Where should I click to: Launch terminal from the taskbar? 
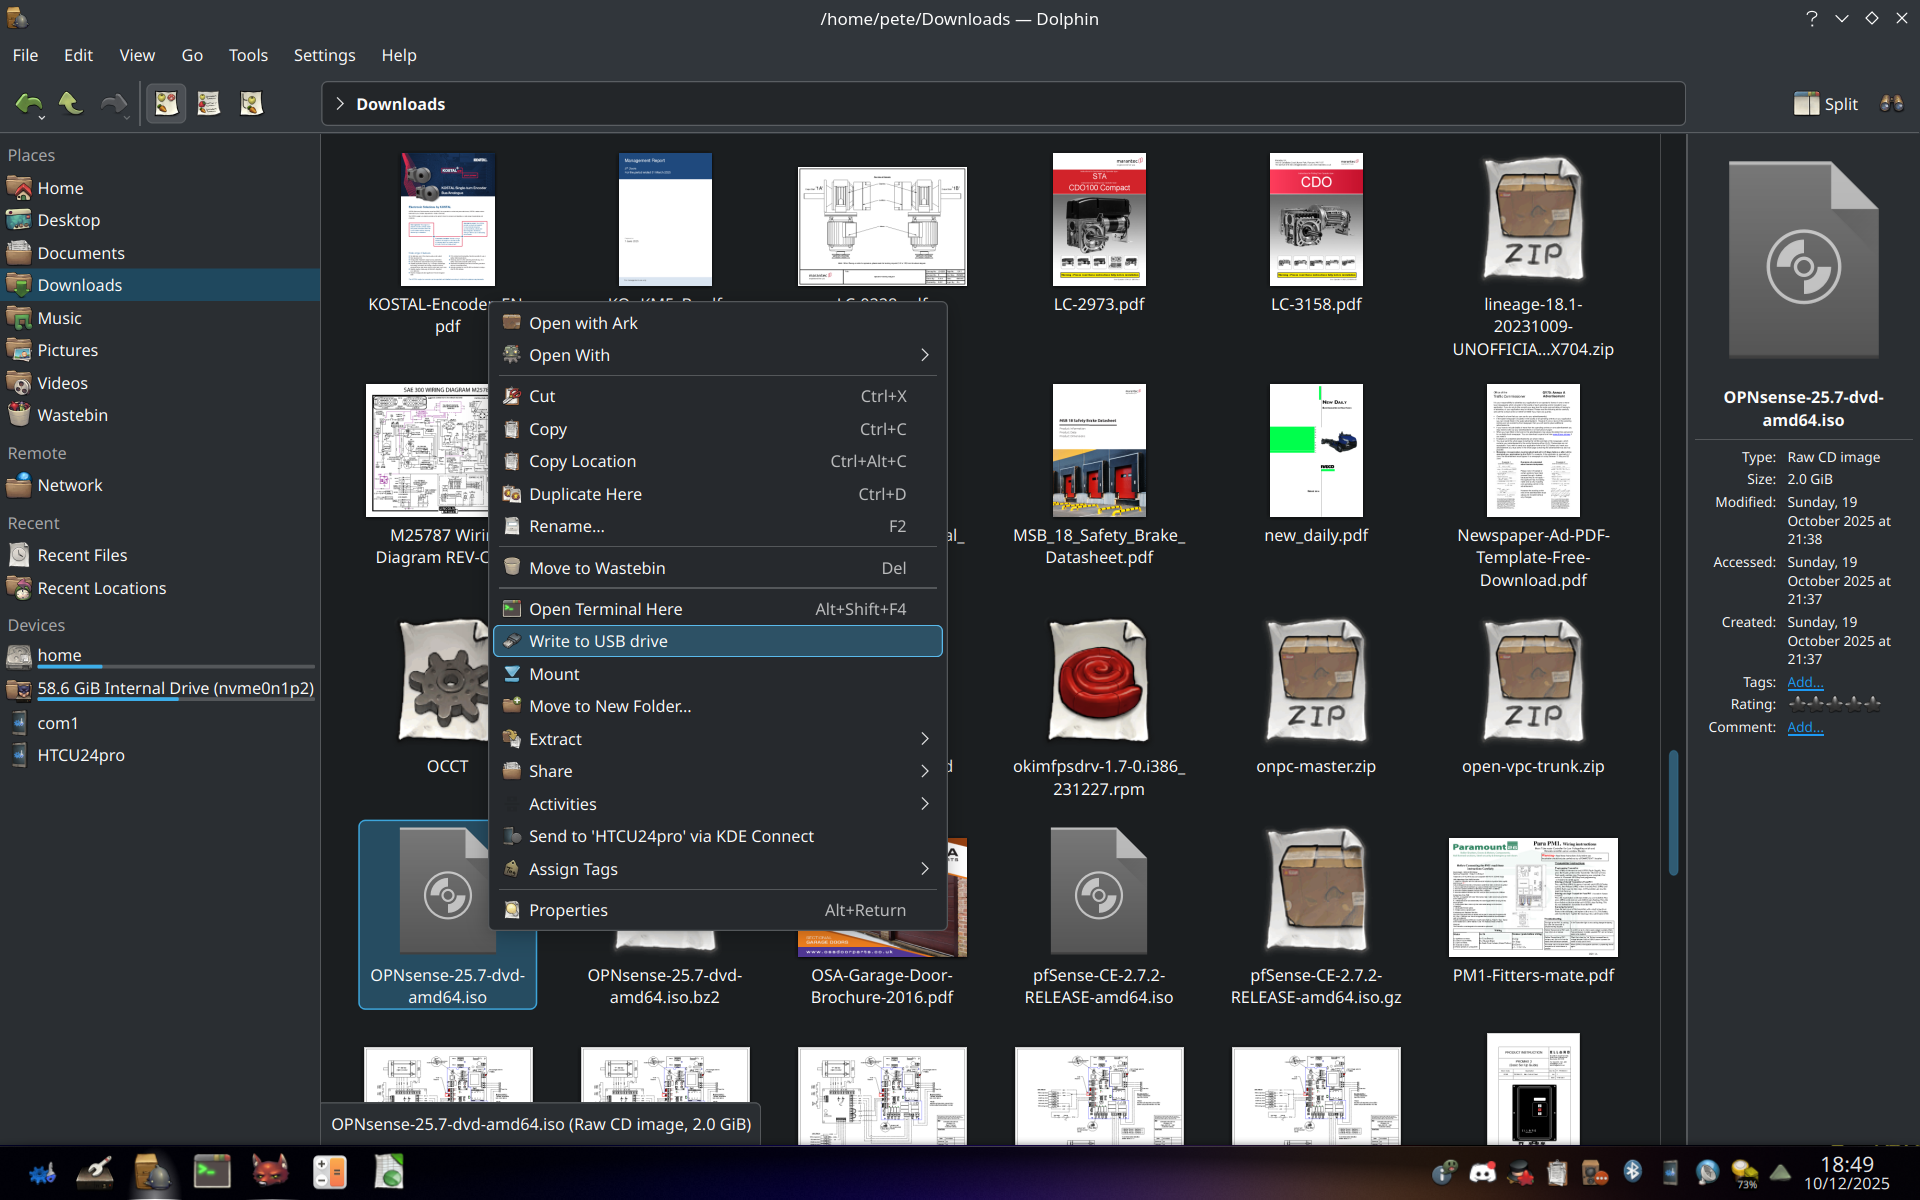tap(211, 1171)
